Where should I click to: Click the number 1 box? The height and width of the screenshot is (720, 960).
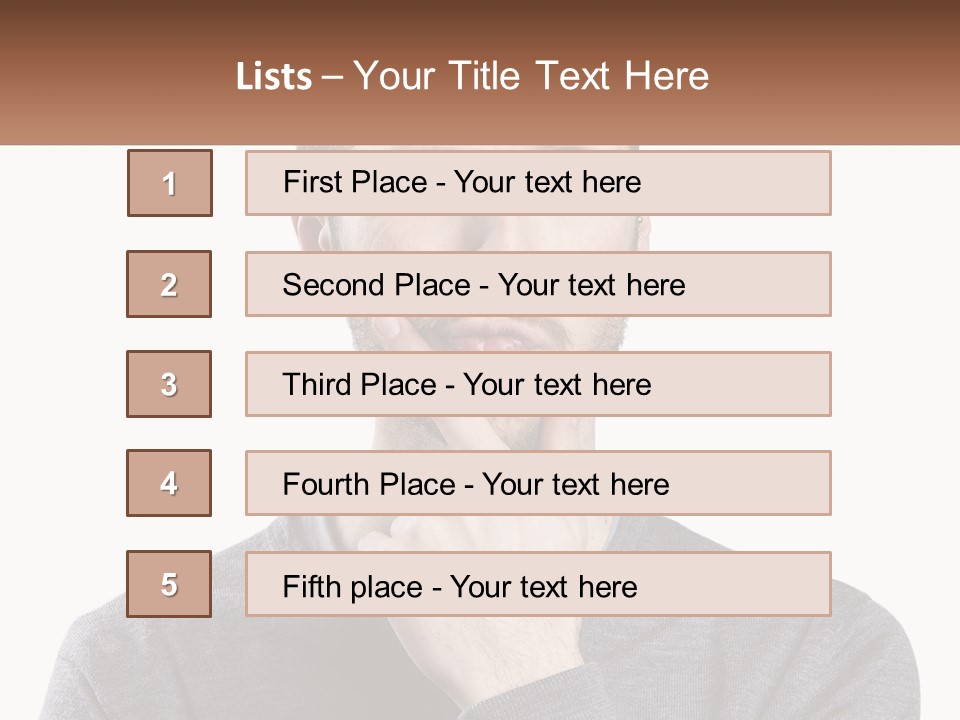click(169, 183)
